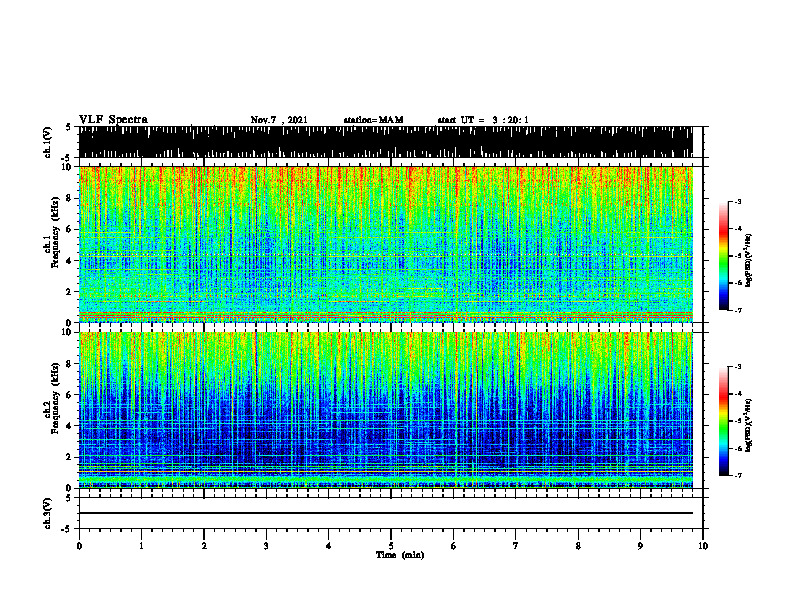Click the ch.2 frequency axis "6" tick label
The image size is (792, 612).
point(69,395)
